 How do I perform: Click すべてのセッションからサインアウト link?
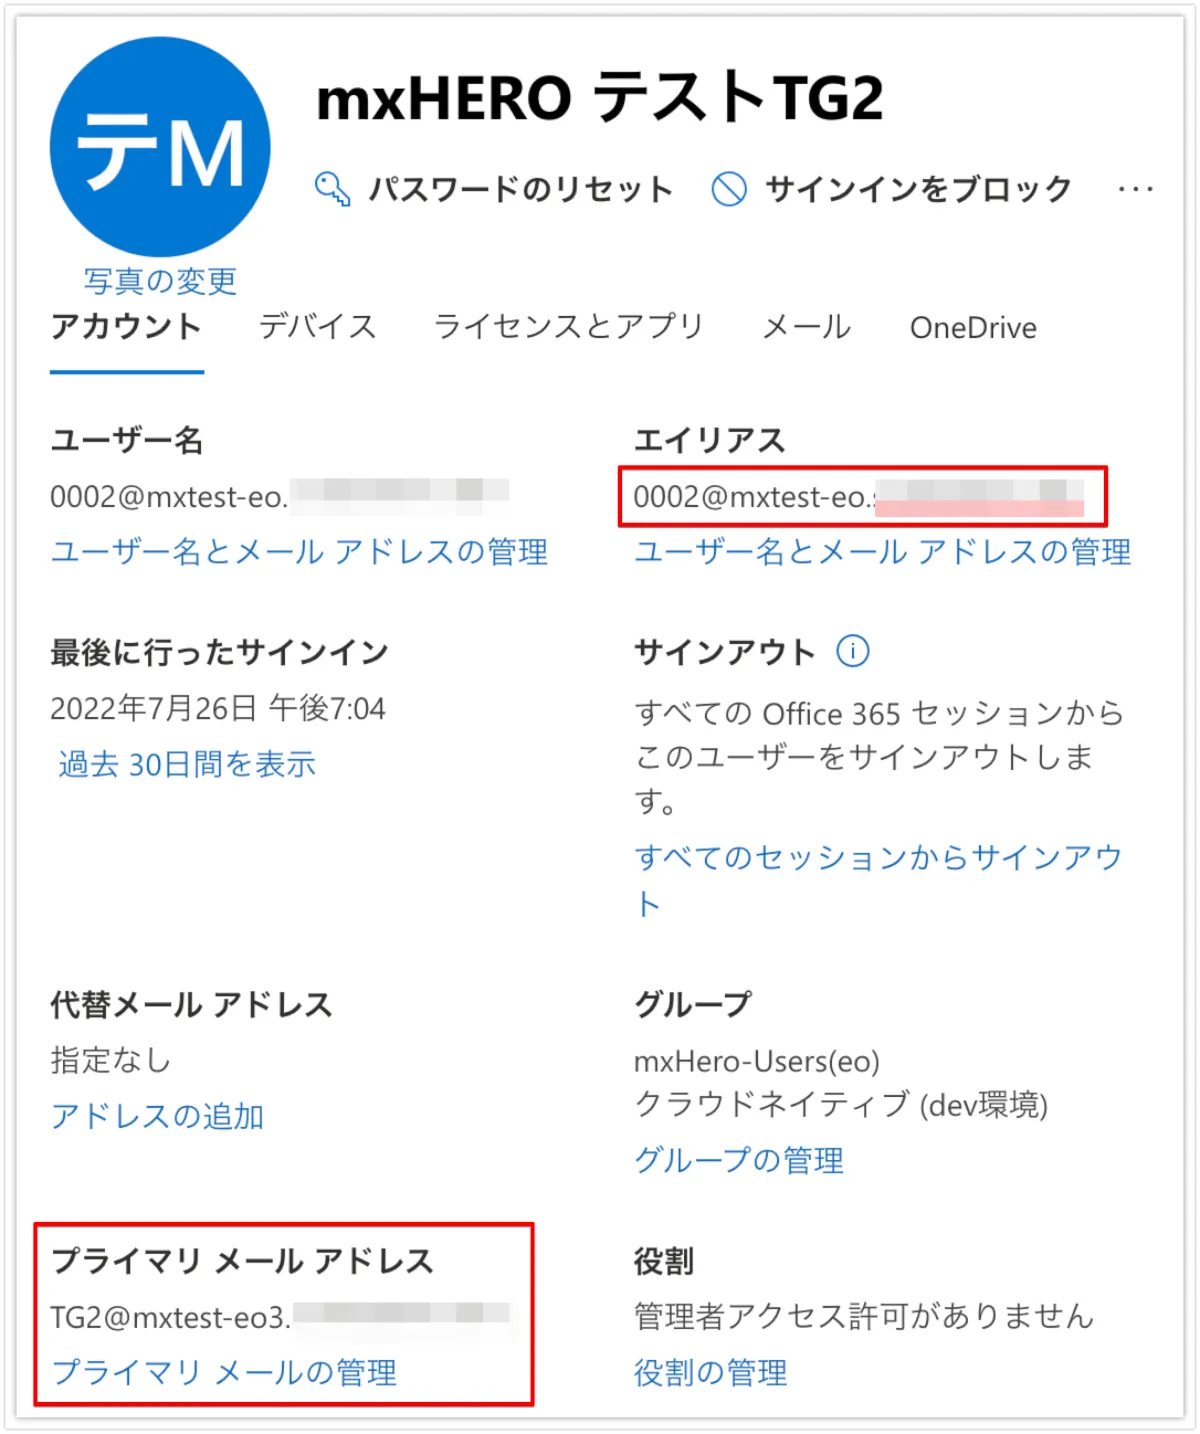(x=879, y=880)
